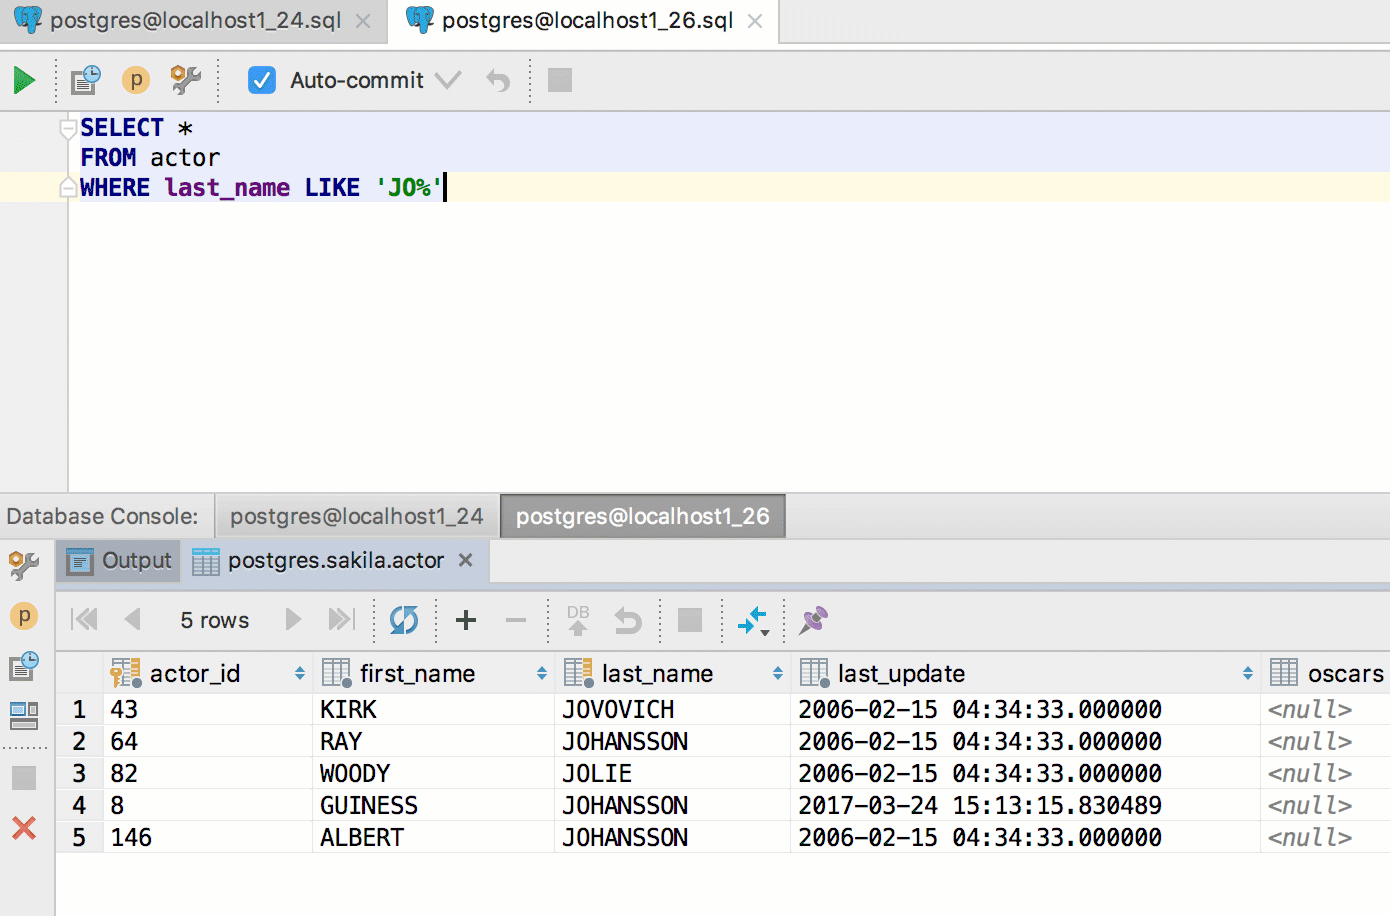Sort by the last_update column header
Screen dimensions: 1390x916
(x=1026, y=673)
